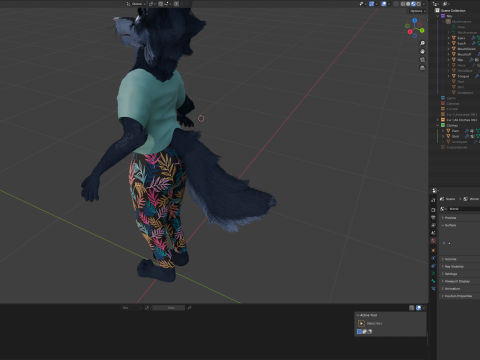
Task: Click the green Clothes collection icon
Action: (443, 125)
